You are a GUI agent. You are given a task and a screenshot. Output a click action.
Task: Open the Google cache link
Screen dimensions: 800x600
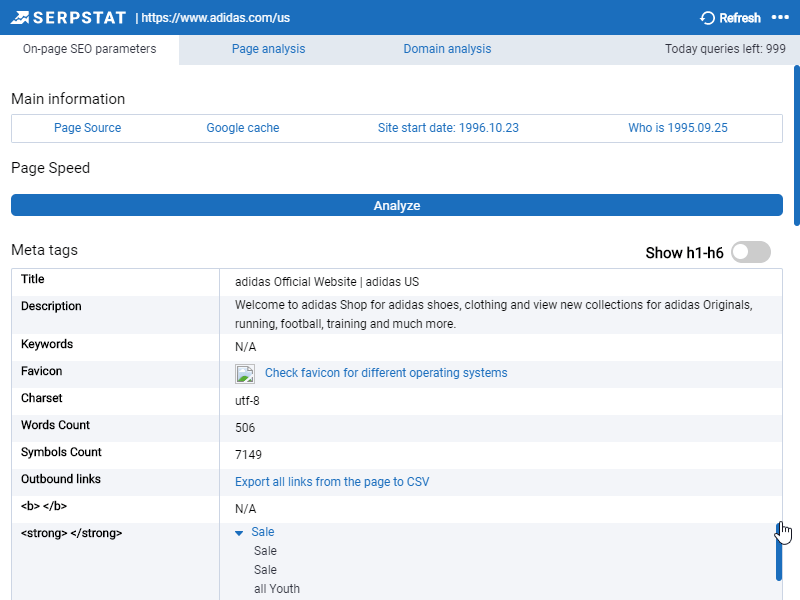tap(243, 128)
